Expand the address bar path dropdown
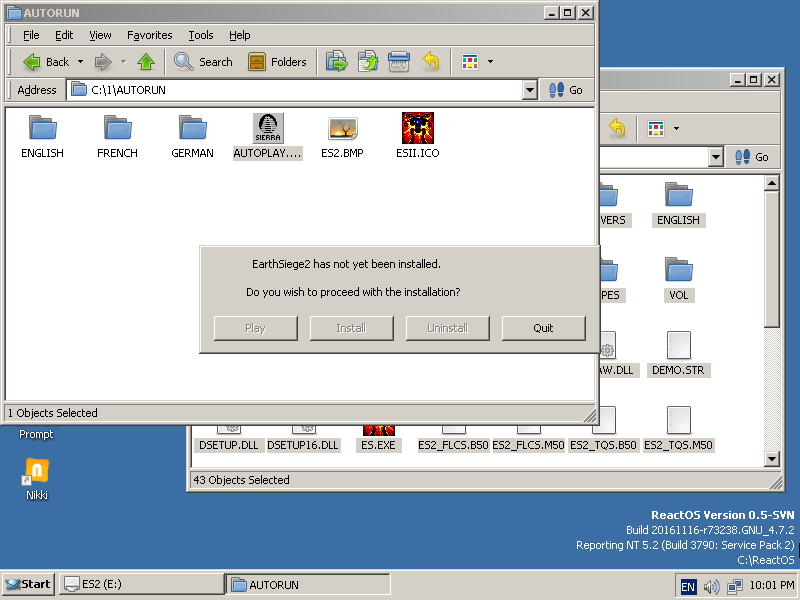The height and width of the screenshot is (600, 800). 530,90
